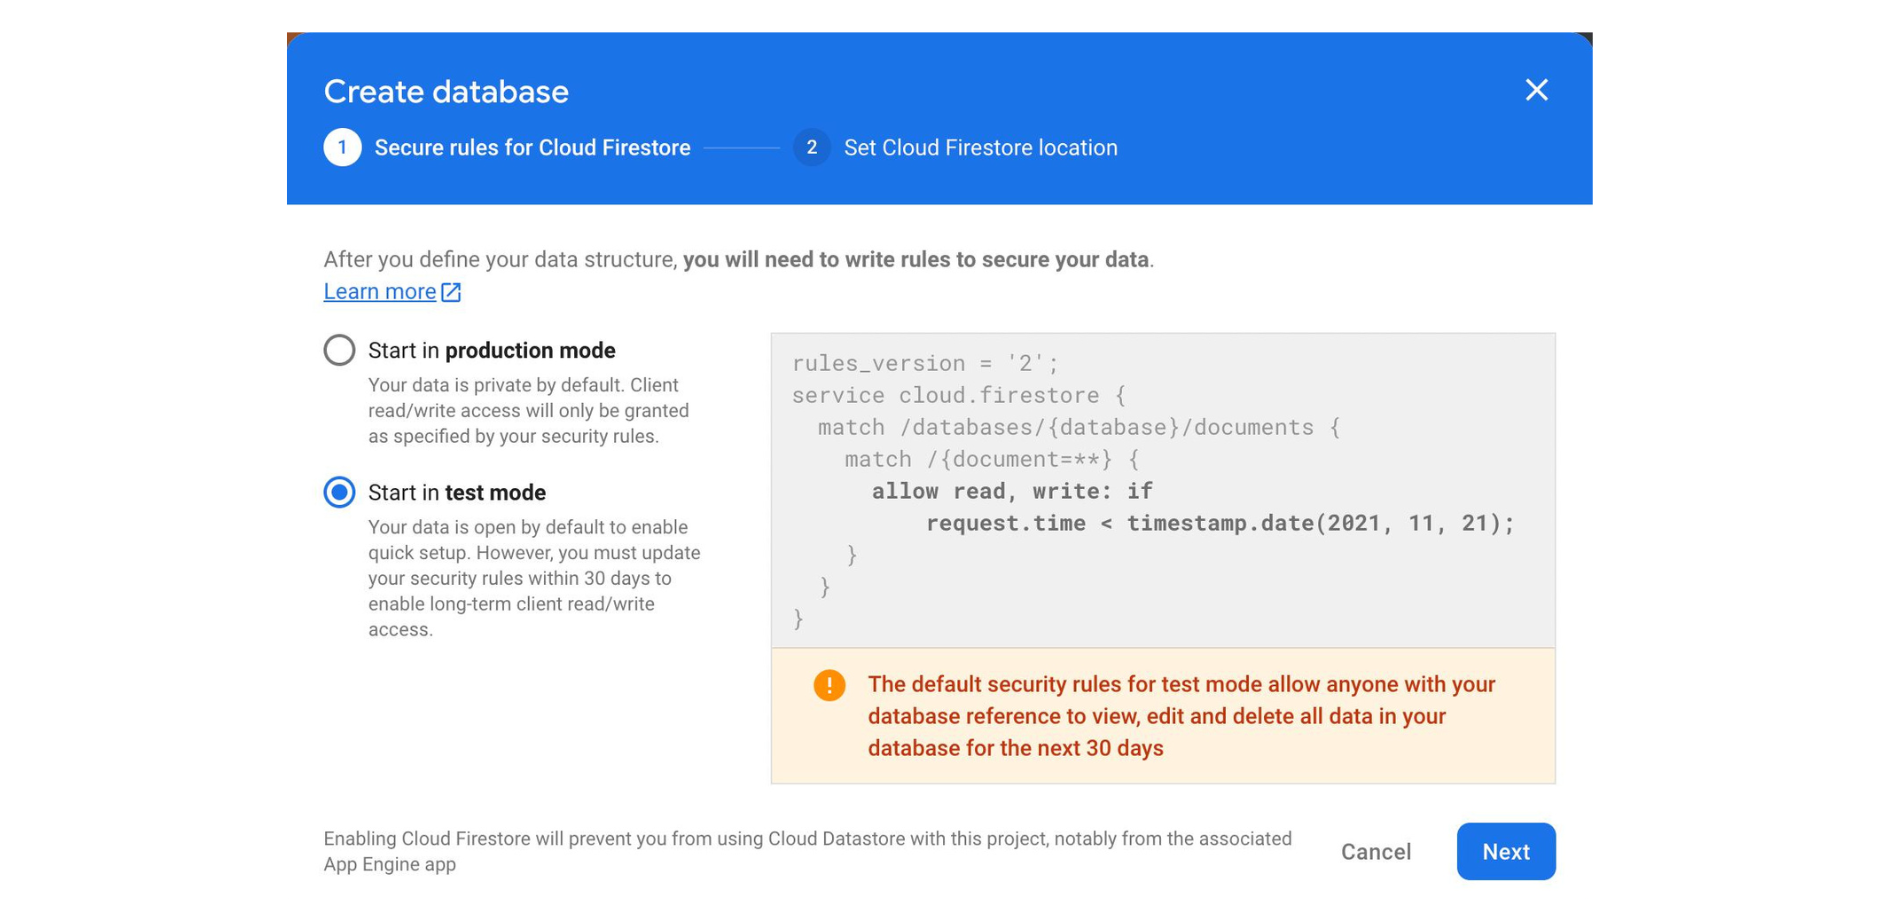The width and height of the screenshot is (1880, 914).
Task: Click the test mode description text
Action: [x=534, y=578]
